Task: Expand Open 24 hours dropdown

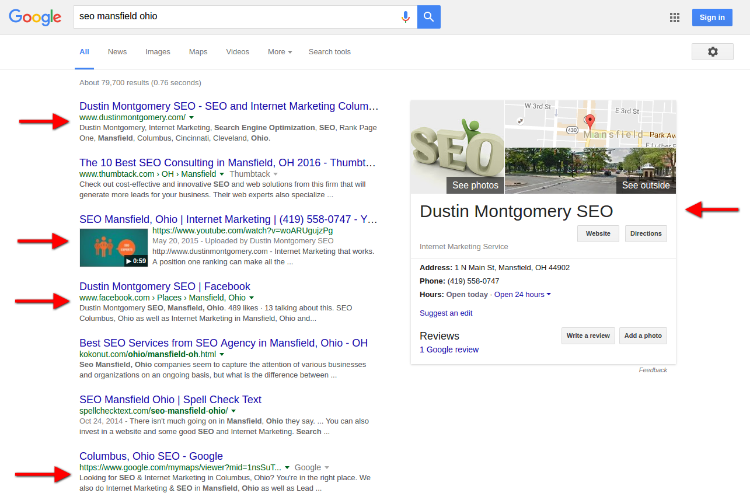Action: coord(522,295)
